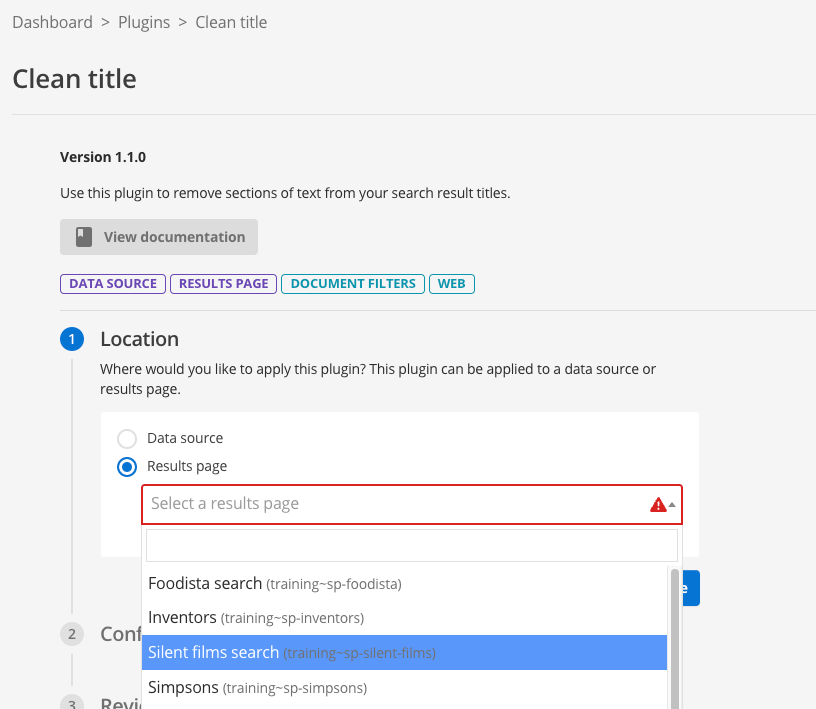Click the dropdown search input box
Screen dimensions: 816x709
tap(410, 543)
